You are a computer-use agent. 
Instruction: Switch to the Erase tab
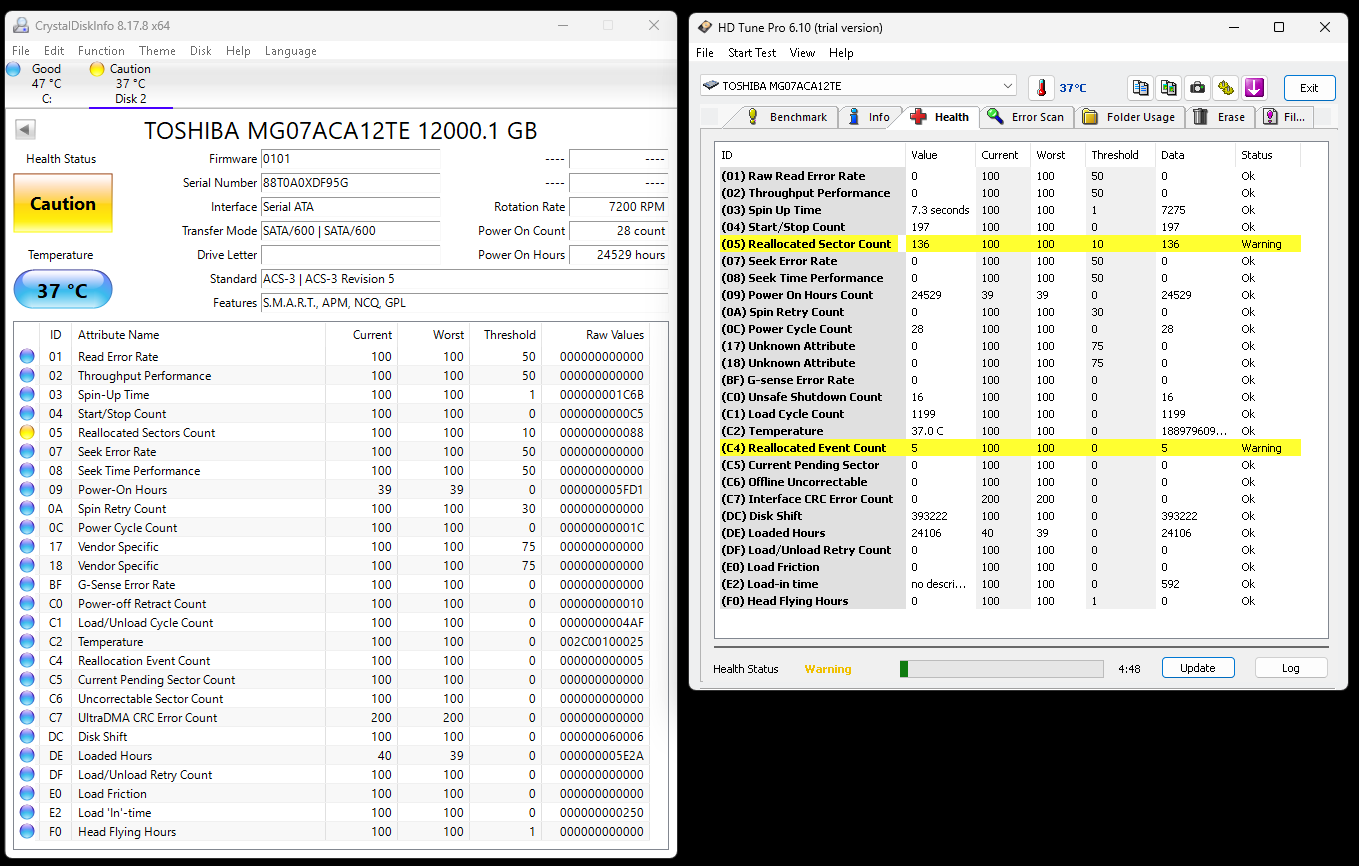pyautogui.click(x=1219, y=117)
